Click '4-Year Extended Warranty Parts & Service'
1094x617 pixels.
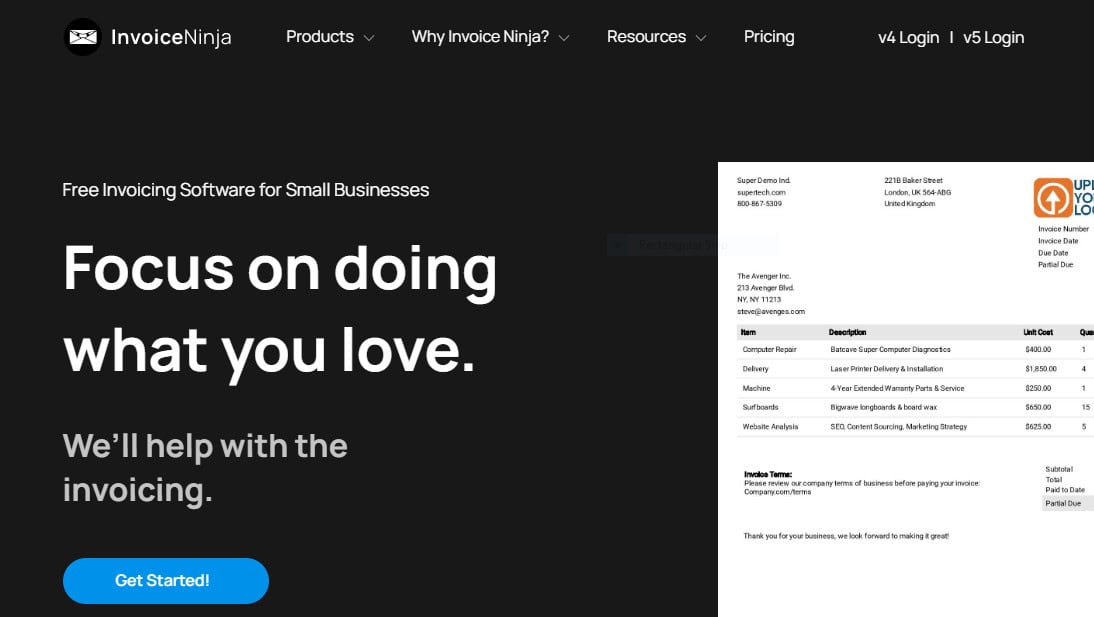pos(897,388)
